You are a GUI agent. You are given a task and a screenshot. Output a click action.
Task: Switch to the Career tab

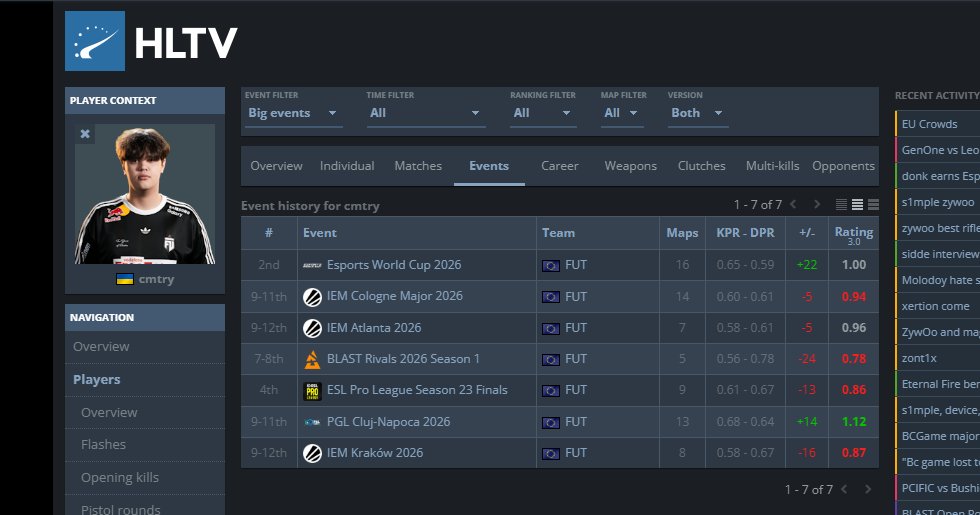[x=559, y=166]
